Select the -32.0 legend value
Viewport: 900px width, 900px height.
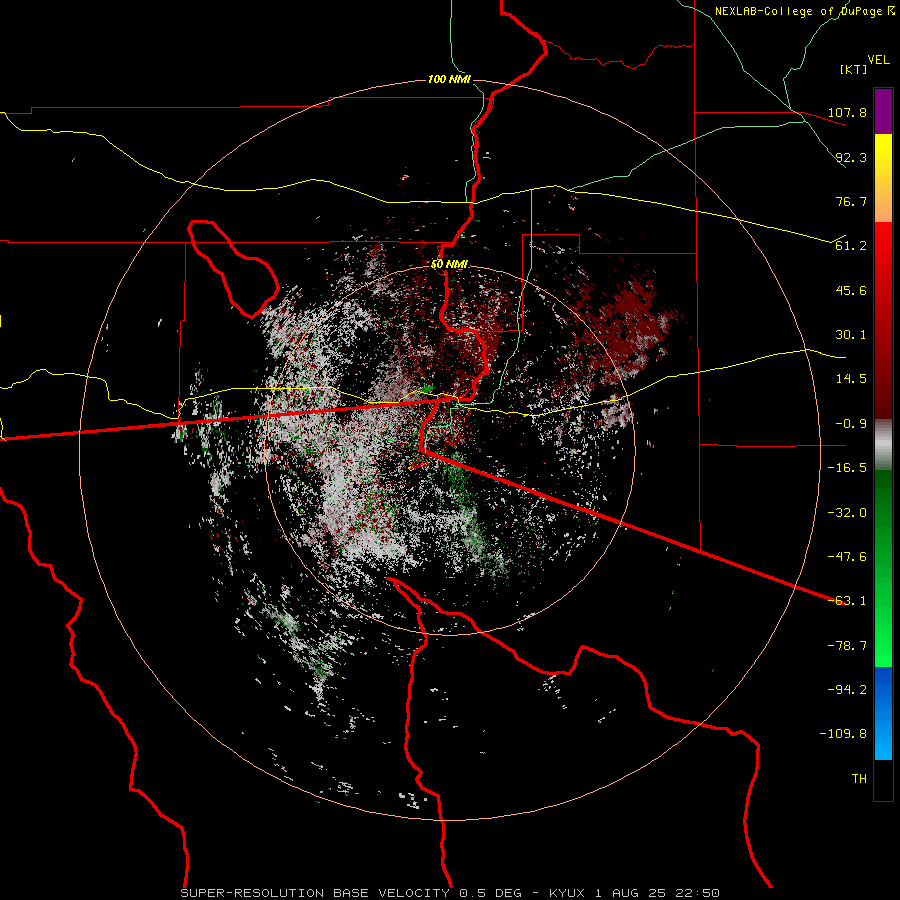pyautogui.click(x=847, y=513)
